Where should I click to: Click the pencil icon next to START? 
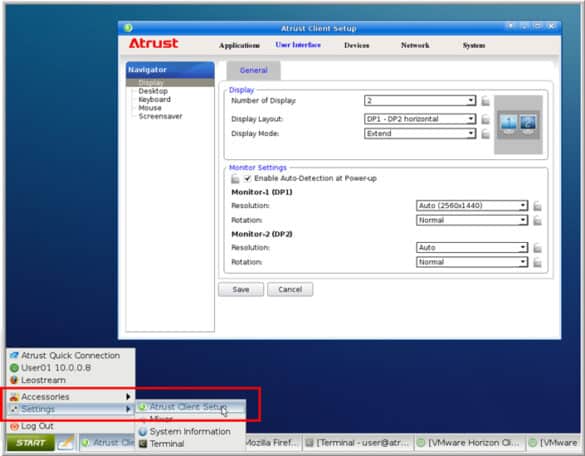[x=66, y=442]
